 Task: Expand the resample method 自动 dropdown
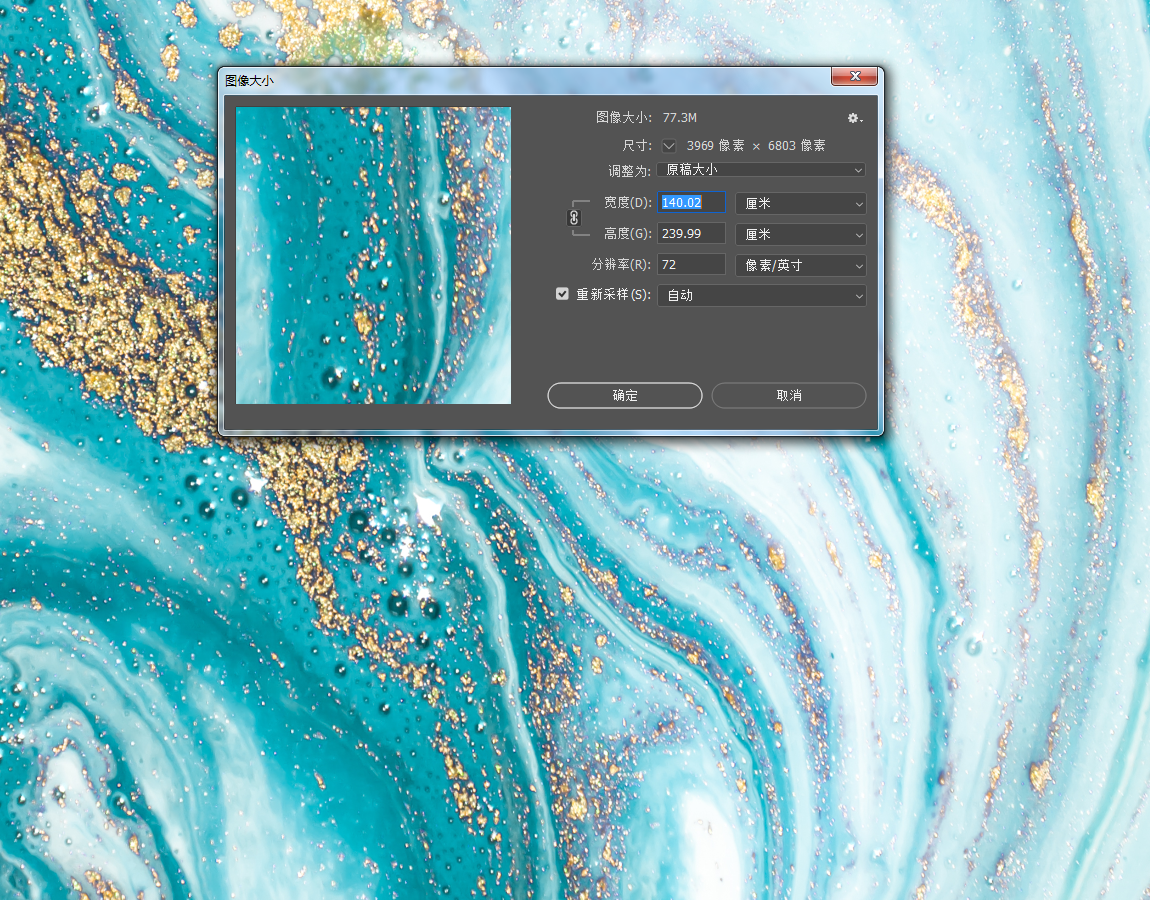point(761,296)
